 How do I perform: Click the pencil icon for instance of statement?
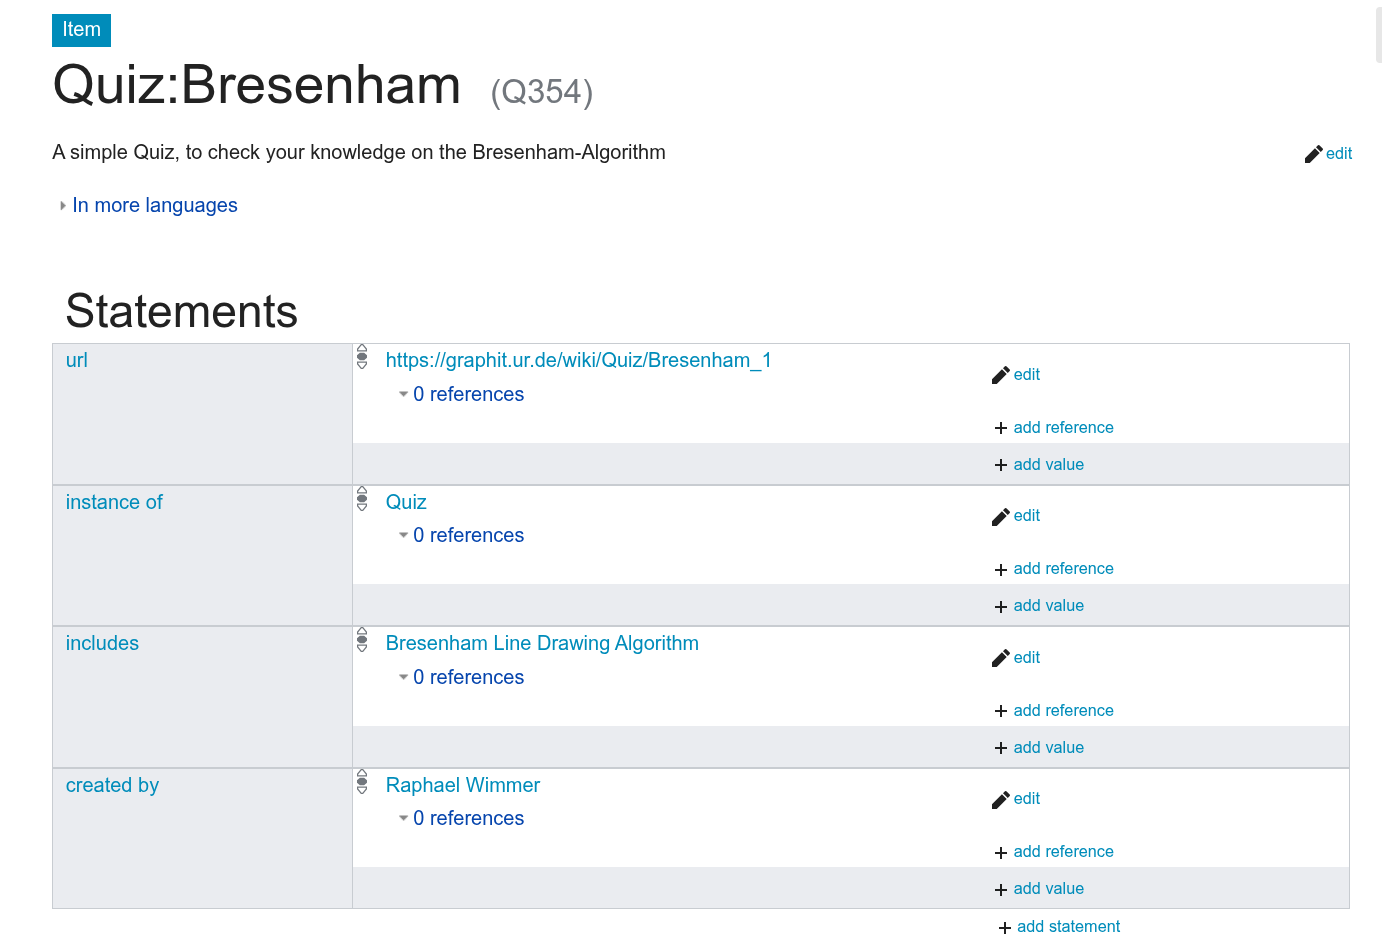[x=1000, y=517]
